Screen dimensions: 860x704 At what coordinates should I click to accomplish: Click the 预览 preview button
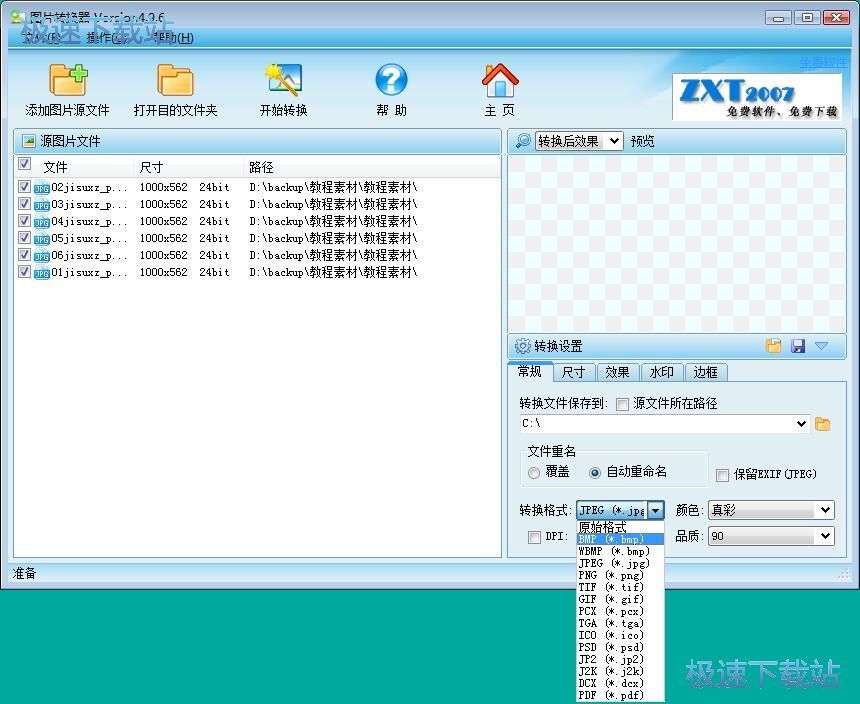pyautogui.click(x=640, y=141)
